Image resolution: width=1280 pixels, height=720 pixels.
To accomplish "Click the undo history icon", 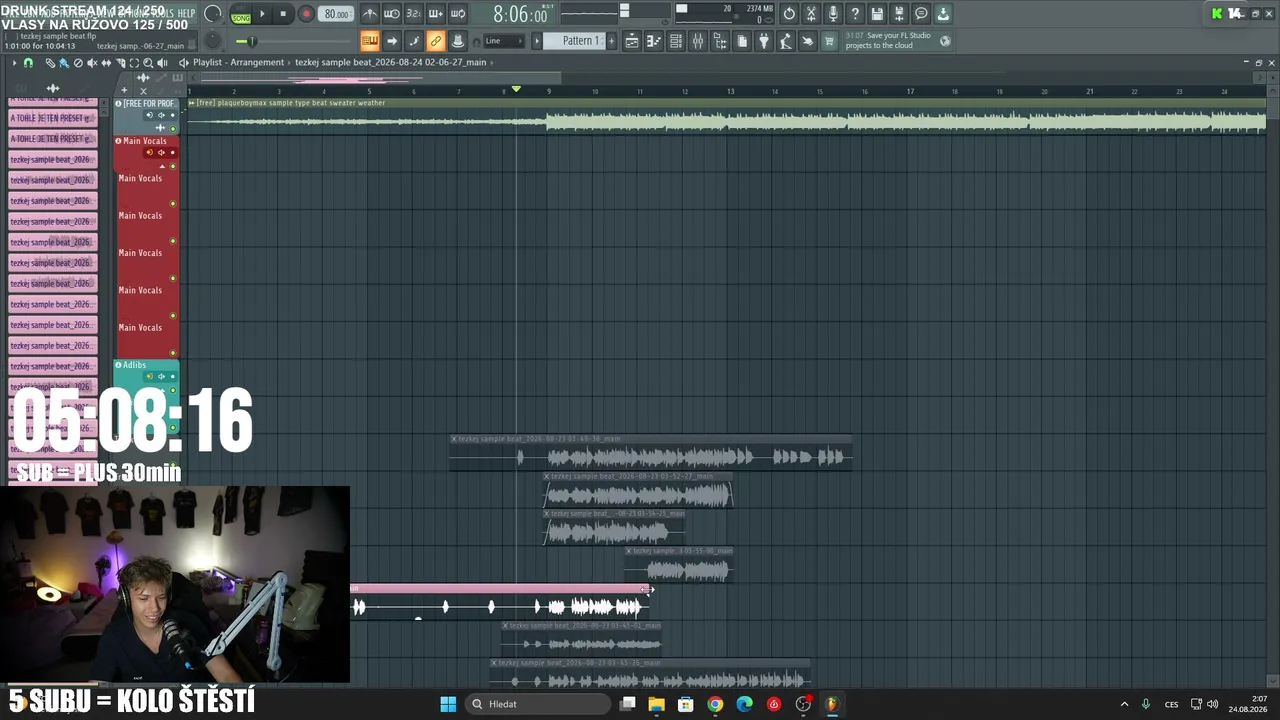I will [789, 14].
